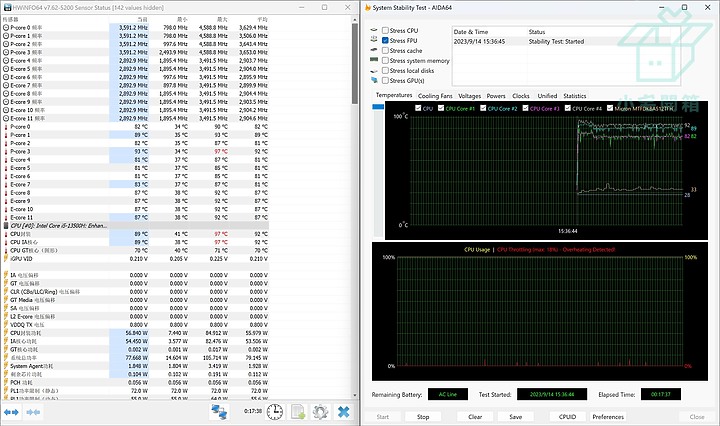Click the clock icon beside P-core 0 frequency row
Image resolution: width=720 pixels, height=426 pixels.
6,28
